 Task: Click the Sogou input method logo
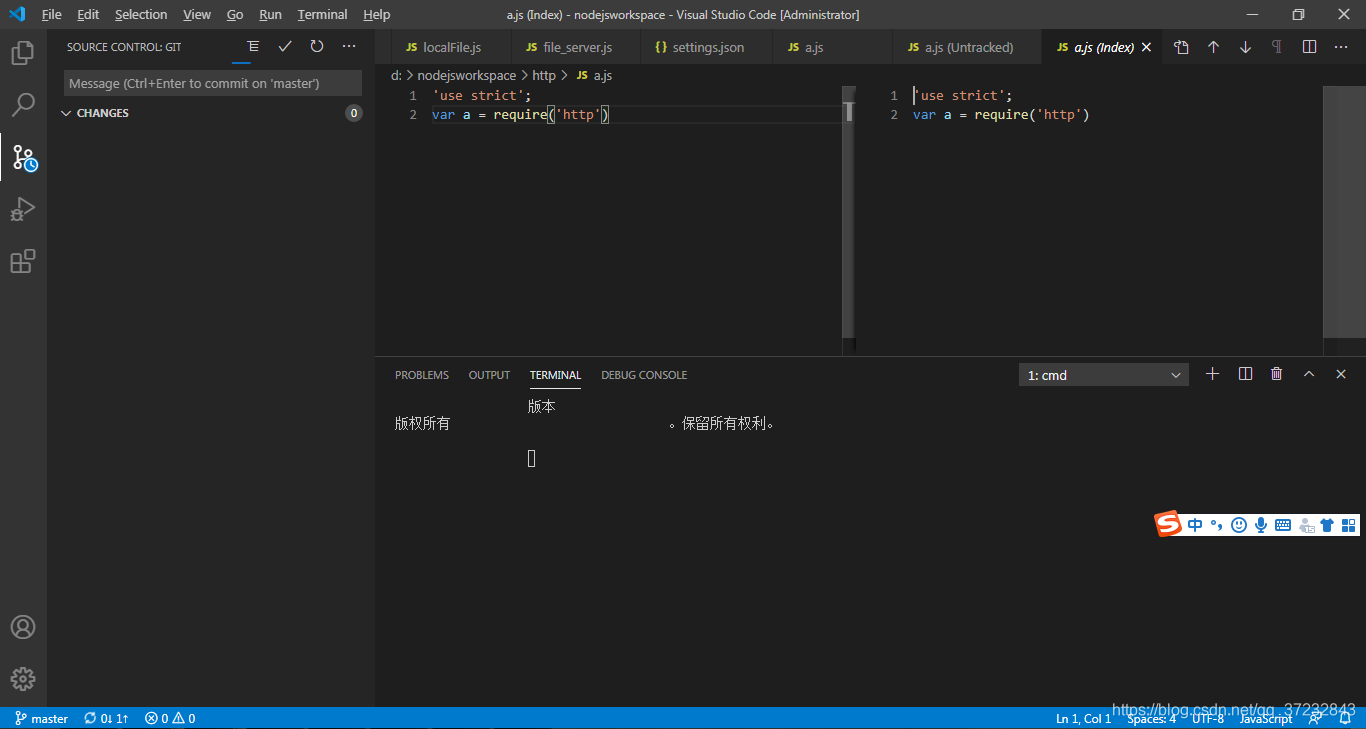[x=1168, y=524]
